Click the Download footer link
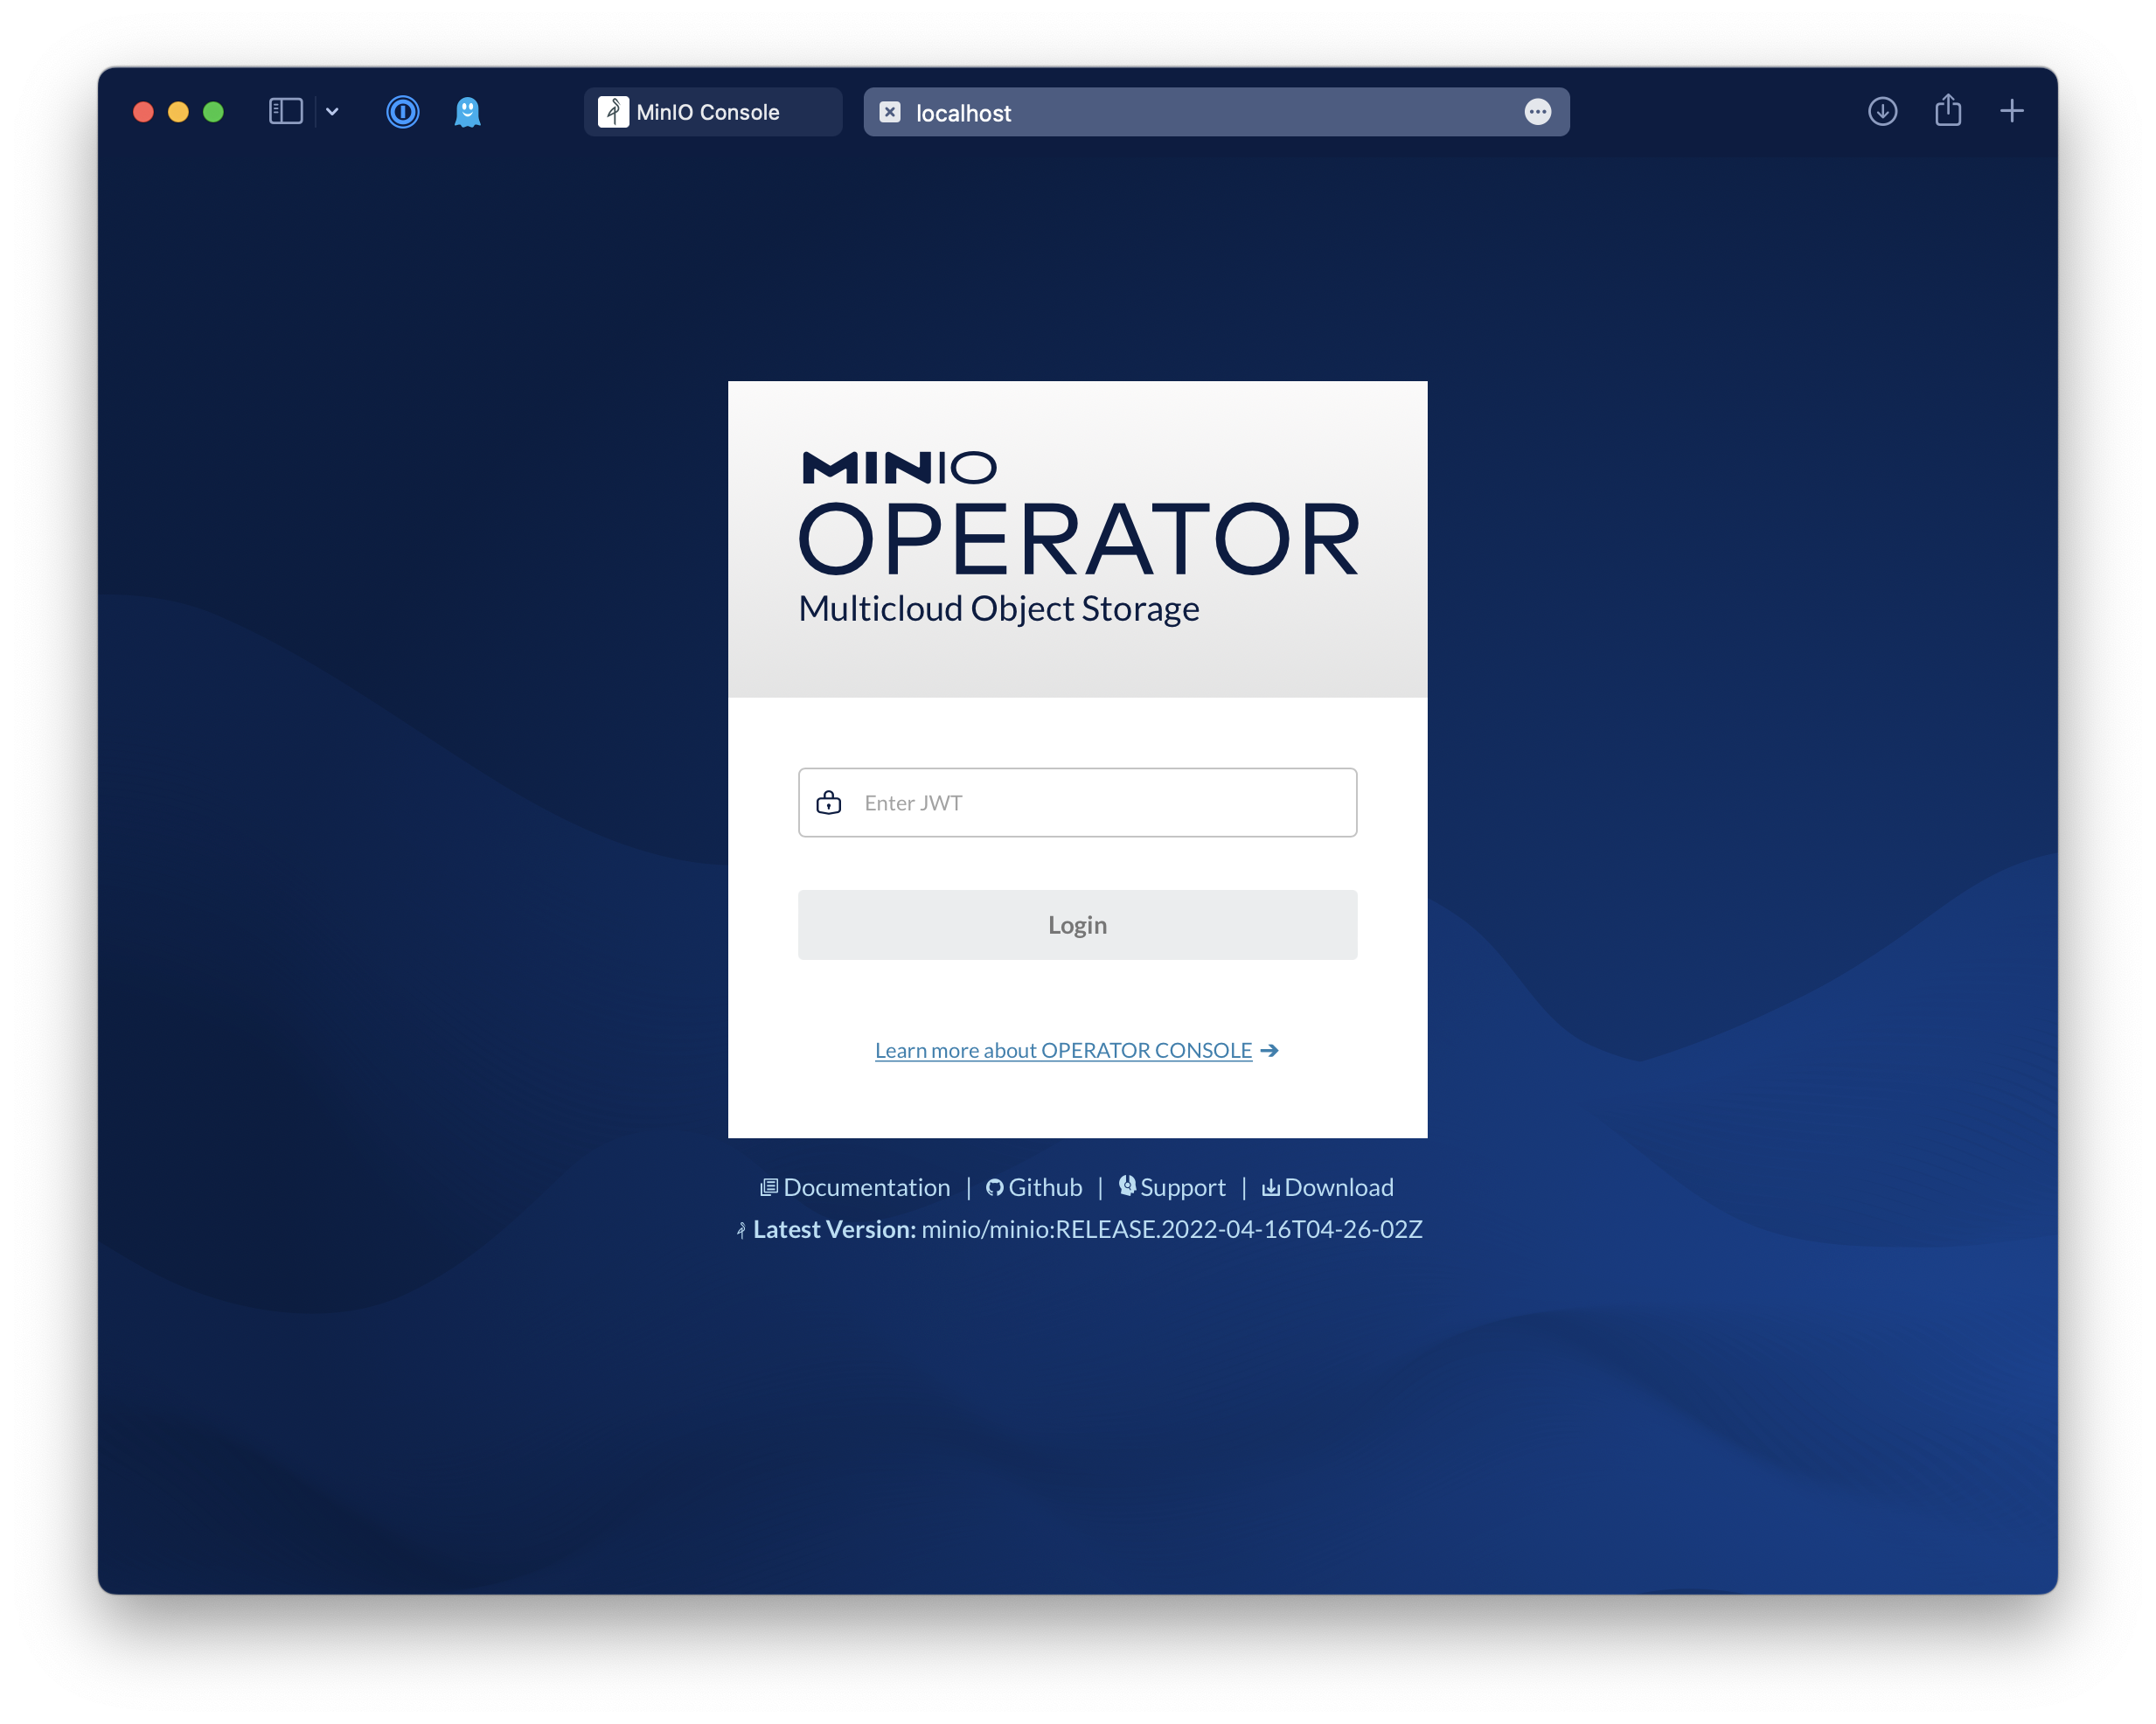 tap(1337, 1187)
